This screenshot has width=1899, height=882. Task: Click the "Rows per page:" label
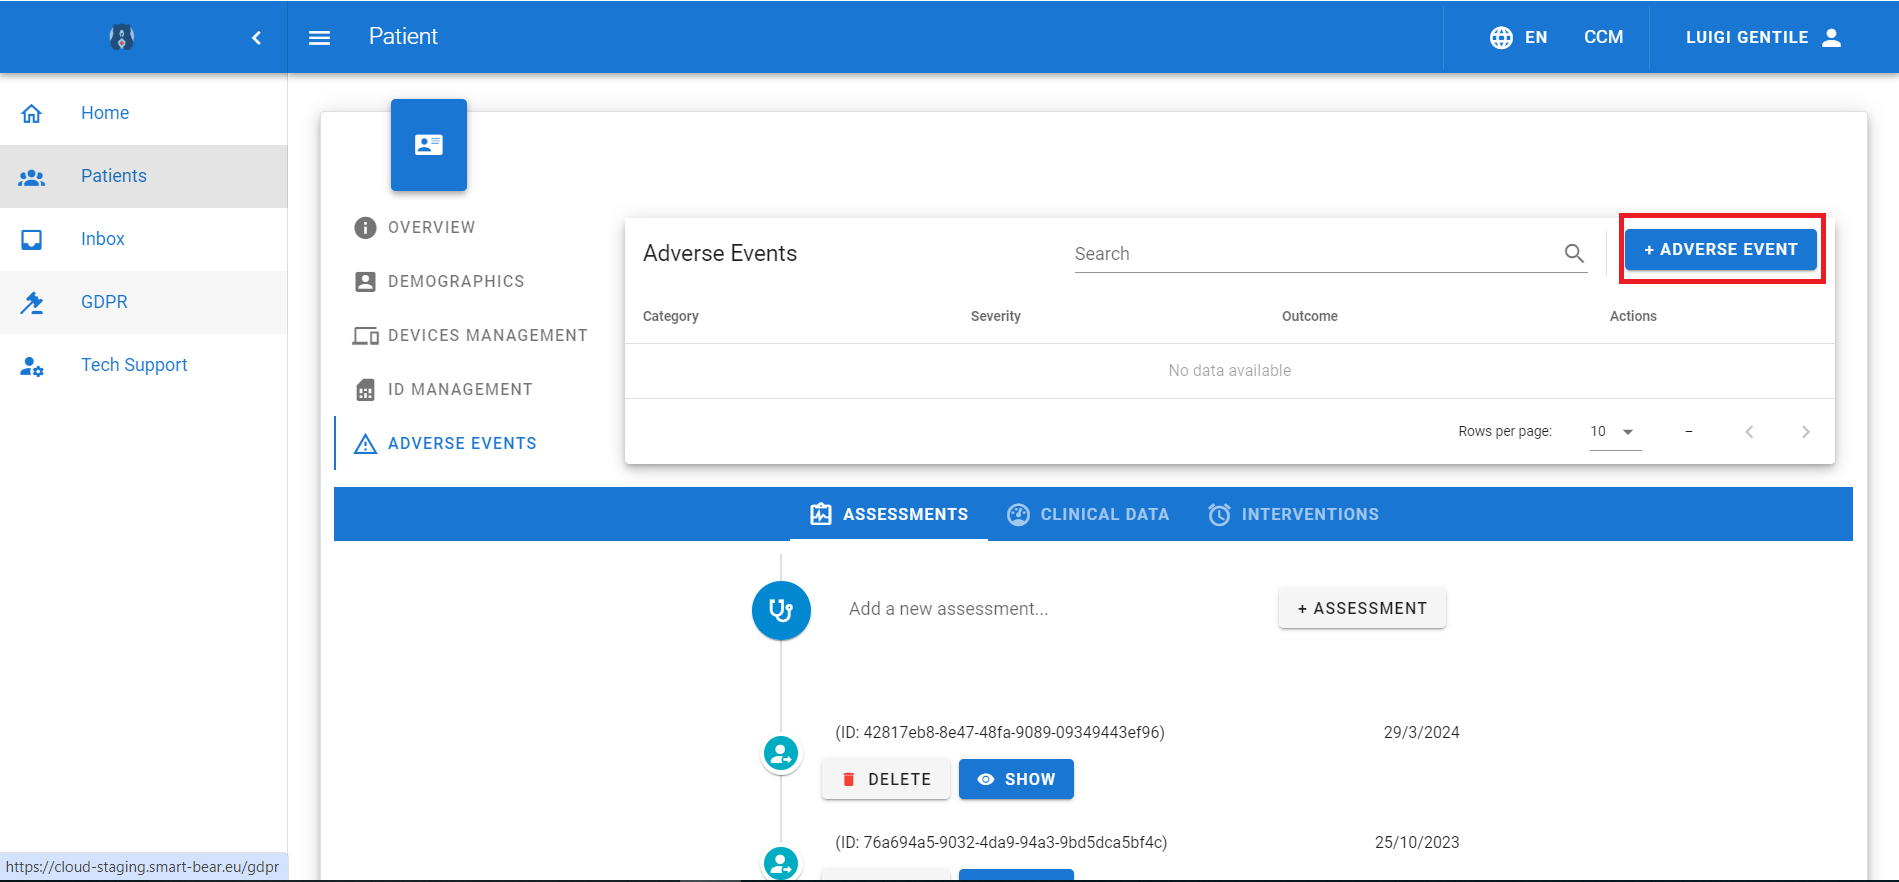(1505, 432)
